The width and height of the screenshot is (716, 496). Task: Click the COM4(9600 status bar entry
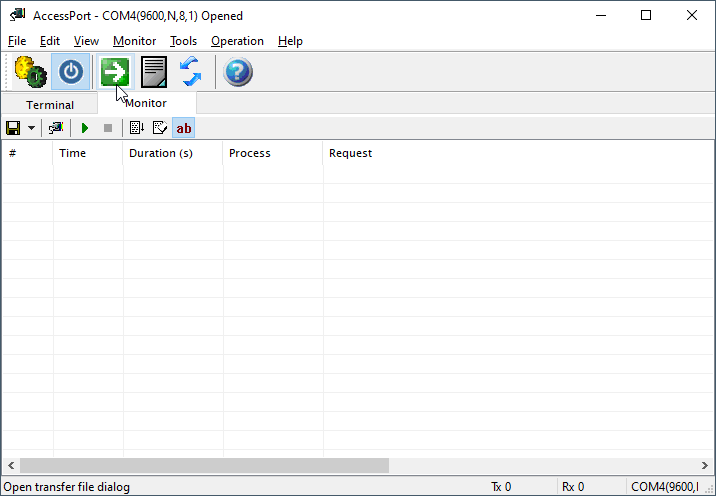[x=665, y=487]
